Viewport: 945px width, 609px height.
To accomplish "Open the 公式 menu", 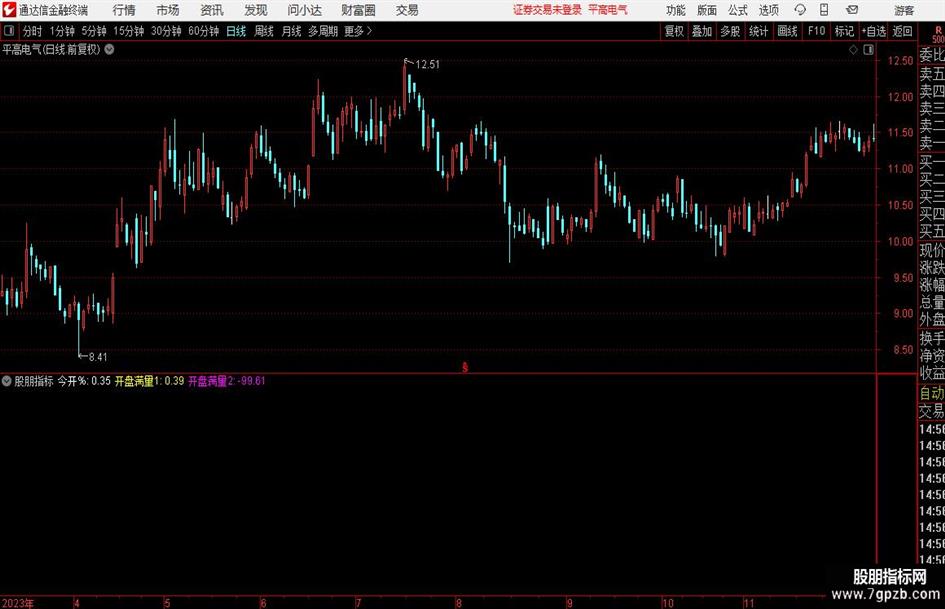I will click(x=738, y=10).
